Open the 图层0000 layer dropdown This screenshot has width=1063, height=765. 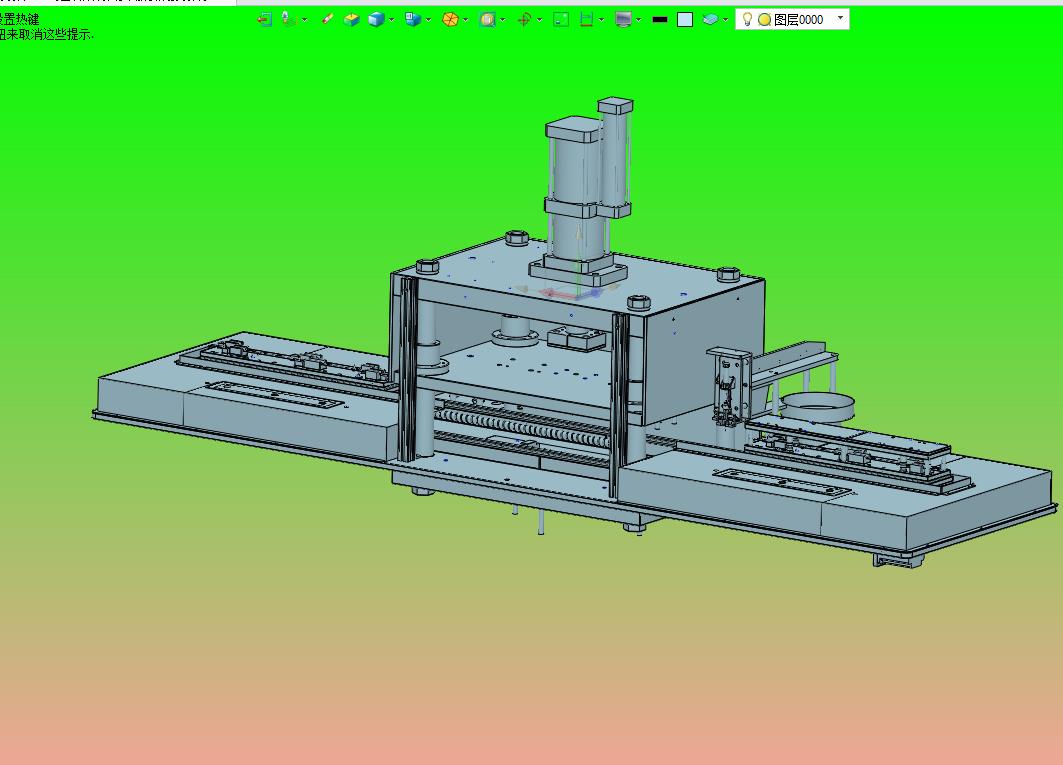[x=841, y=18]
